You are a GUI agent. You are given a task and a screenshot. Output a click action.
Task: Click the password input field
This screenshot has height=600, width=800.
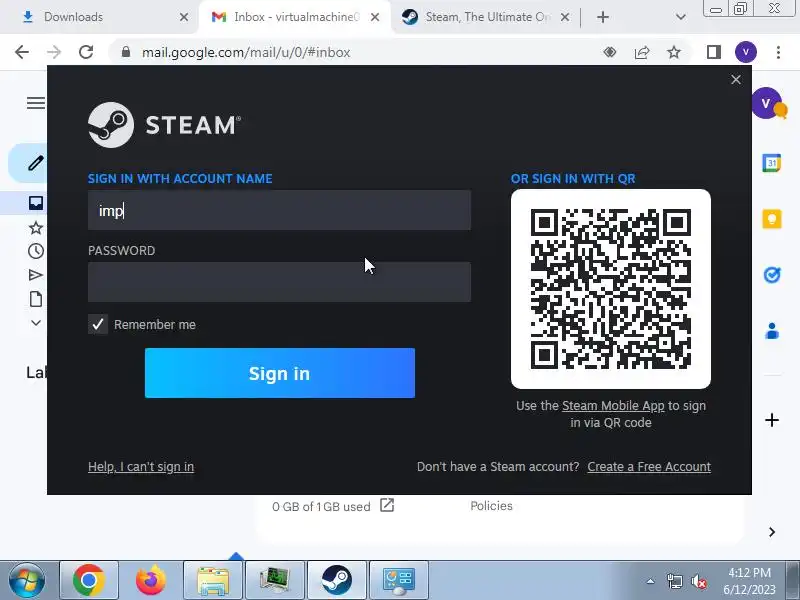(279, 282)
